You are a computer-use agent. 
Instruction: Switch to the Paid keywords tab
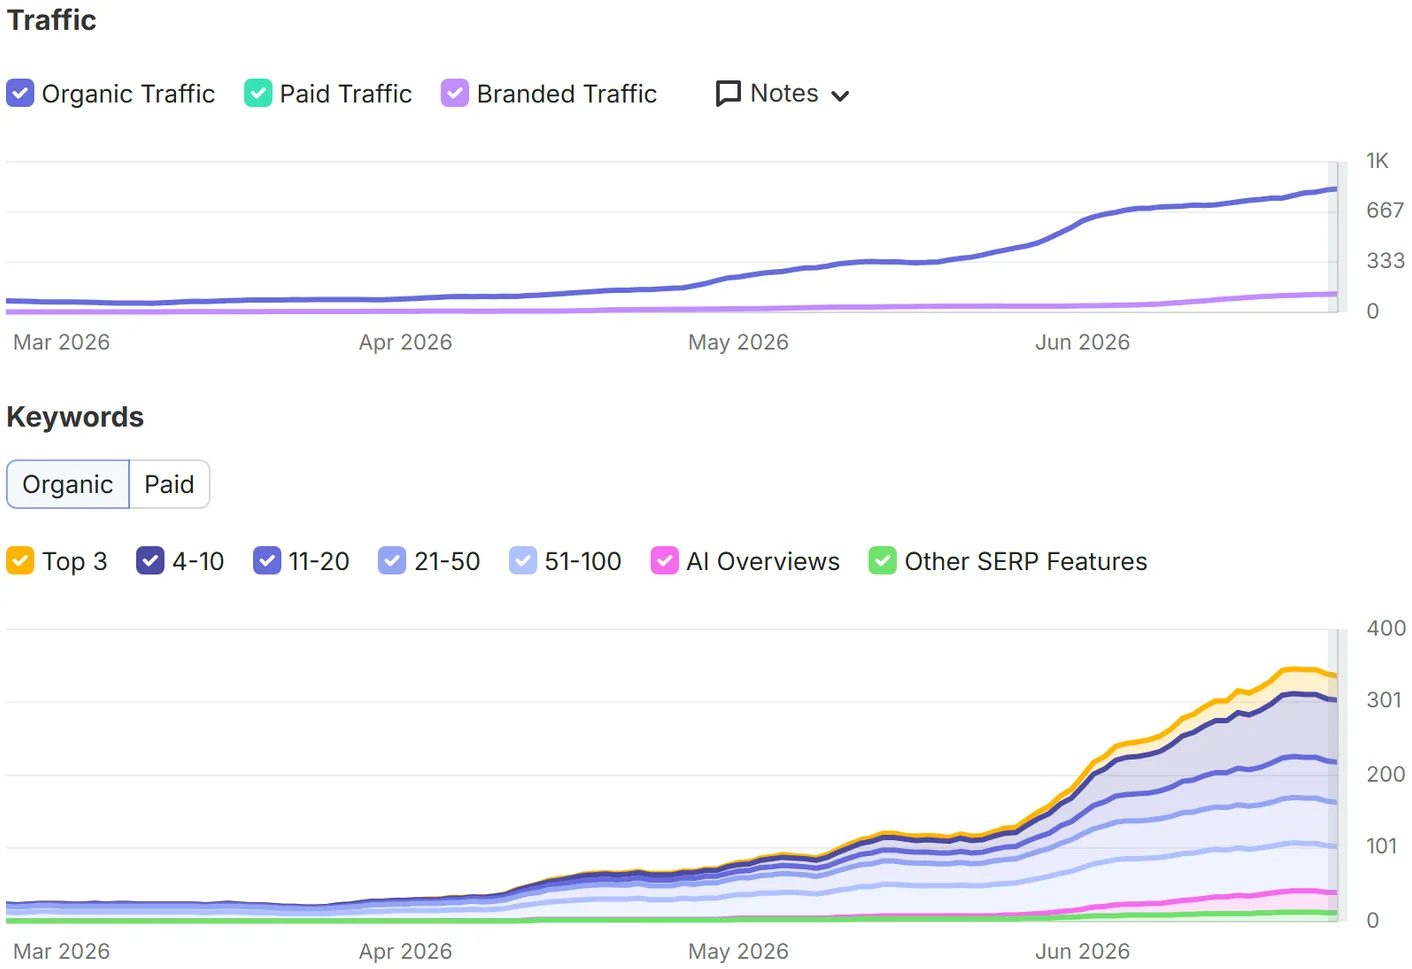click(x=169, y=484)
